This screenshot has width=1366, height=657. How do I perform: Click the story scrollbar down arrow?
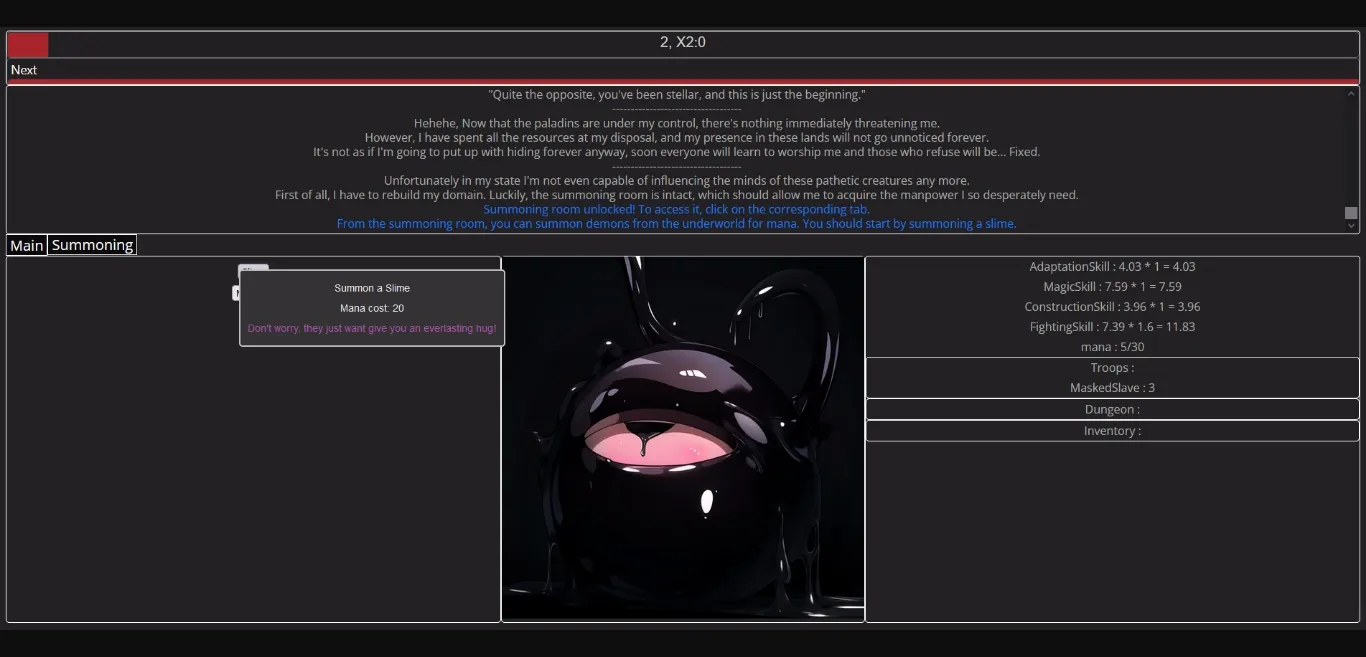click(1352, 224)
